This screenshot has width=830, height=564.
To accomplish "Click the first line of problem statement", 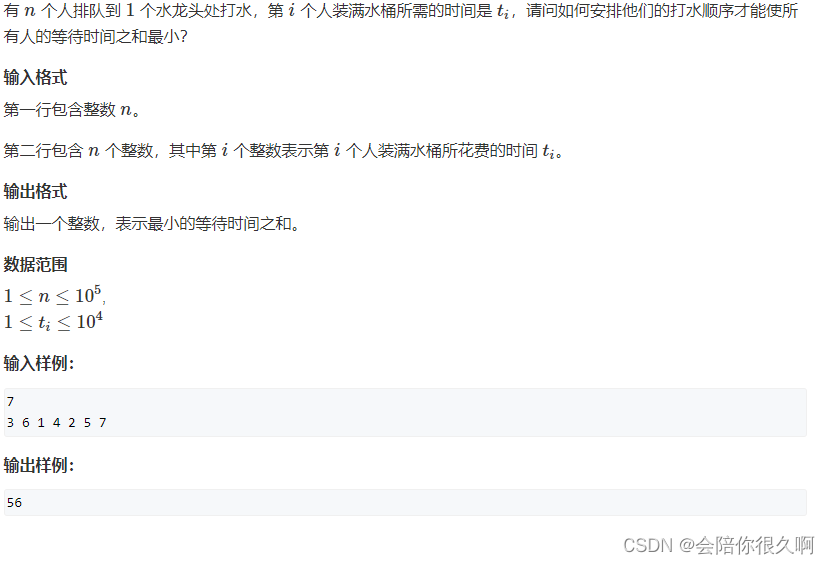I will tap(401, 11).
